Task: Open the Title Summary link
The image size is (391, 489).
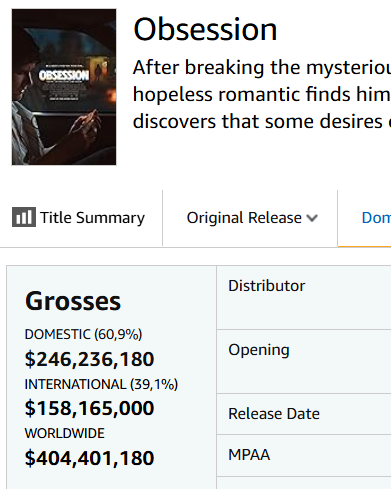Action: pos(79,218)
